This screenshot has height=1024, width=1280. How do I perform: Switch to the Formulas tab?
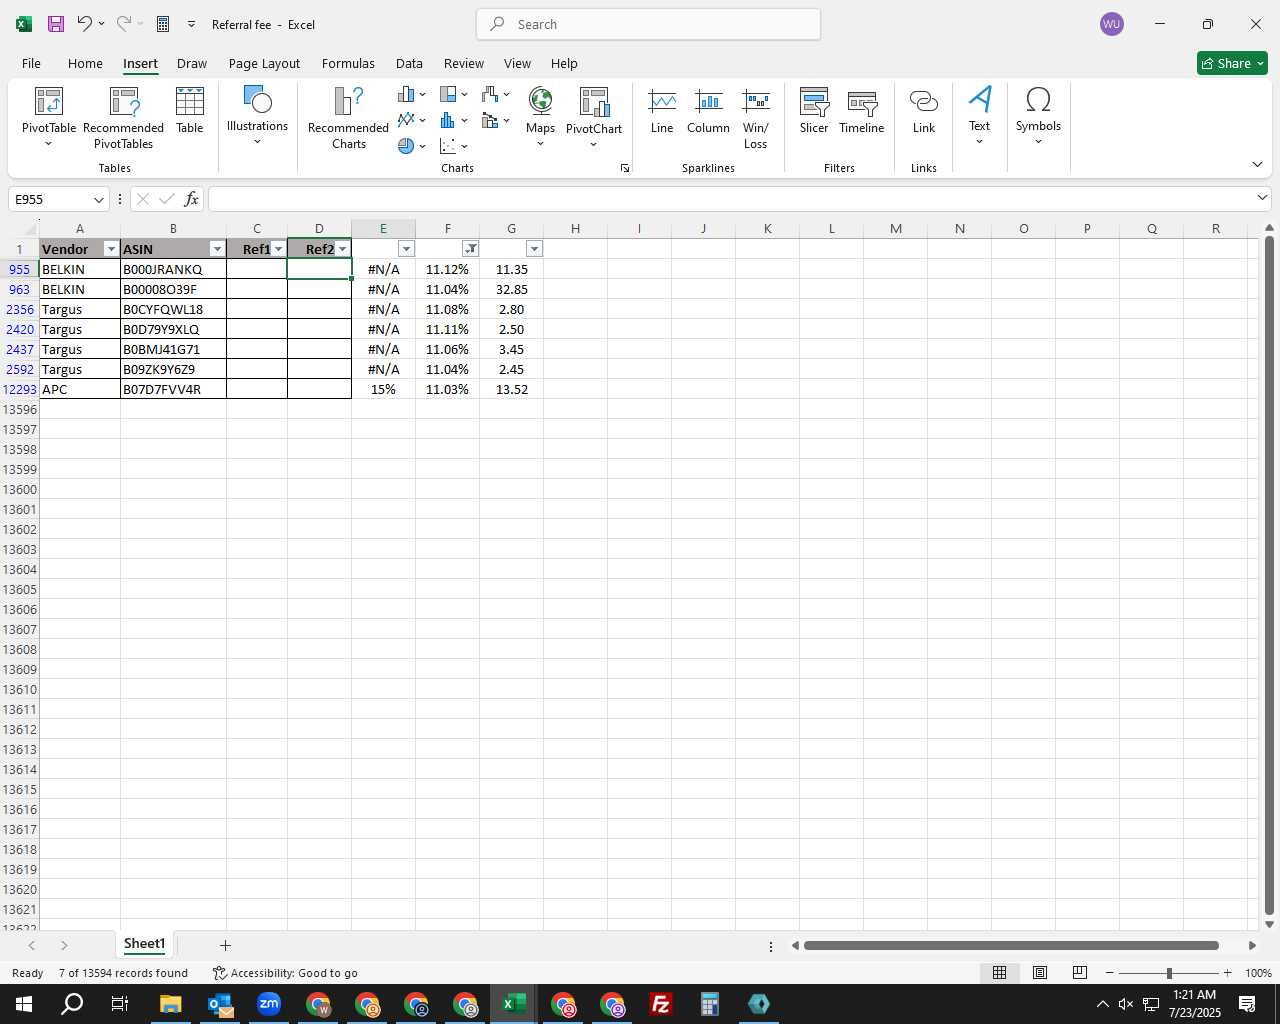[x=348, y=63]
